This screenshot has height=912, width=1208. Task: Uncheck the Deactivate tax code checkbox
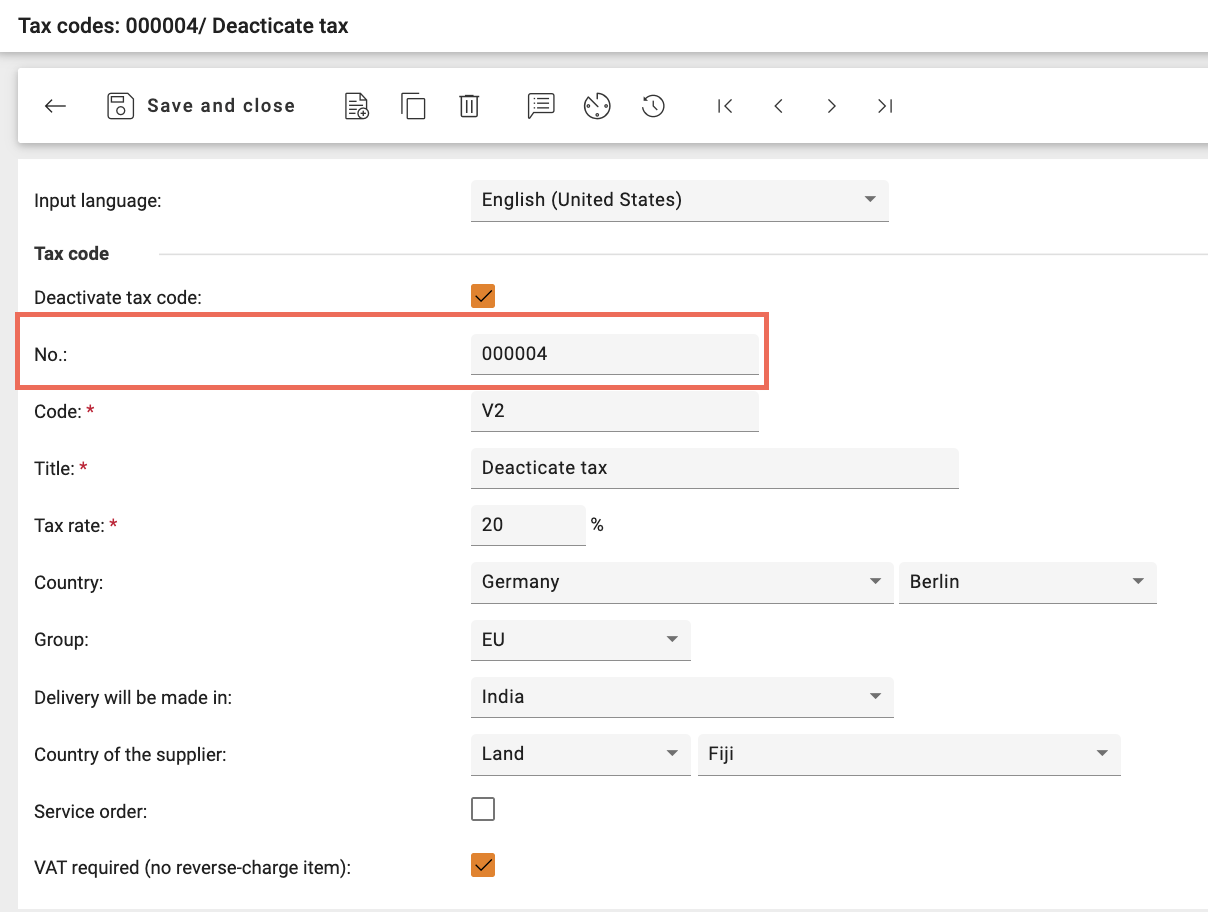tap(483, 296)
